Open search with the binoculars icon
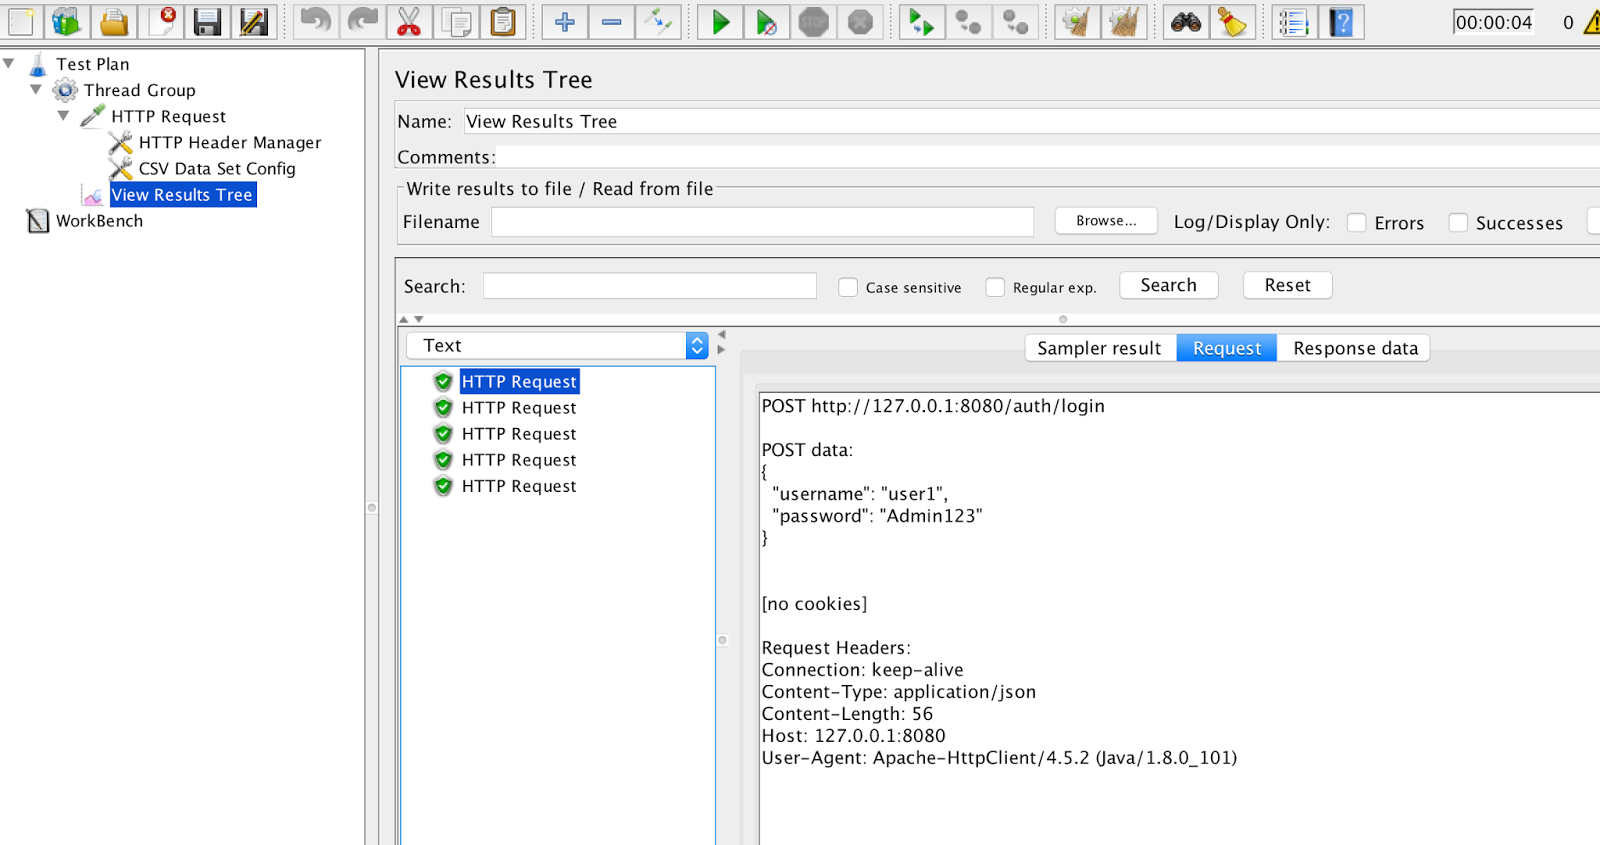This screenshot has width=1600, height=845. click(x=1186, y=21)
